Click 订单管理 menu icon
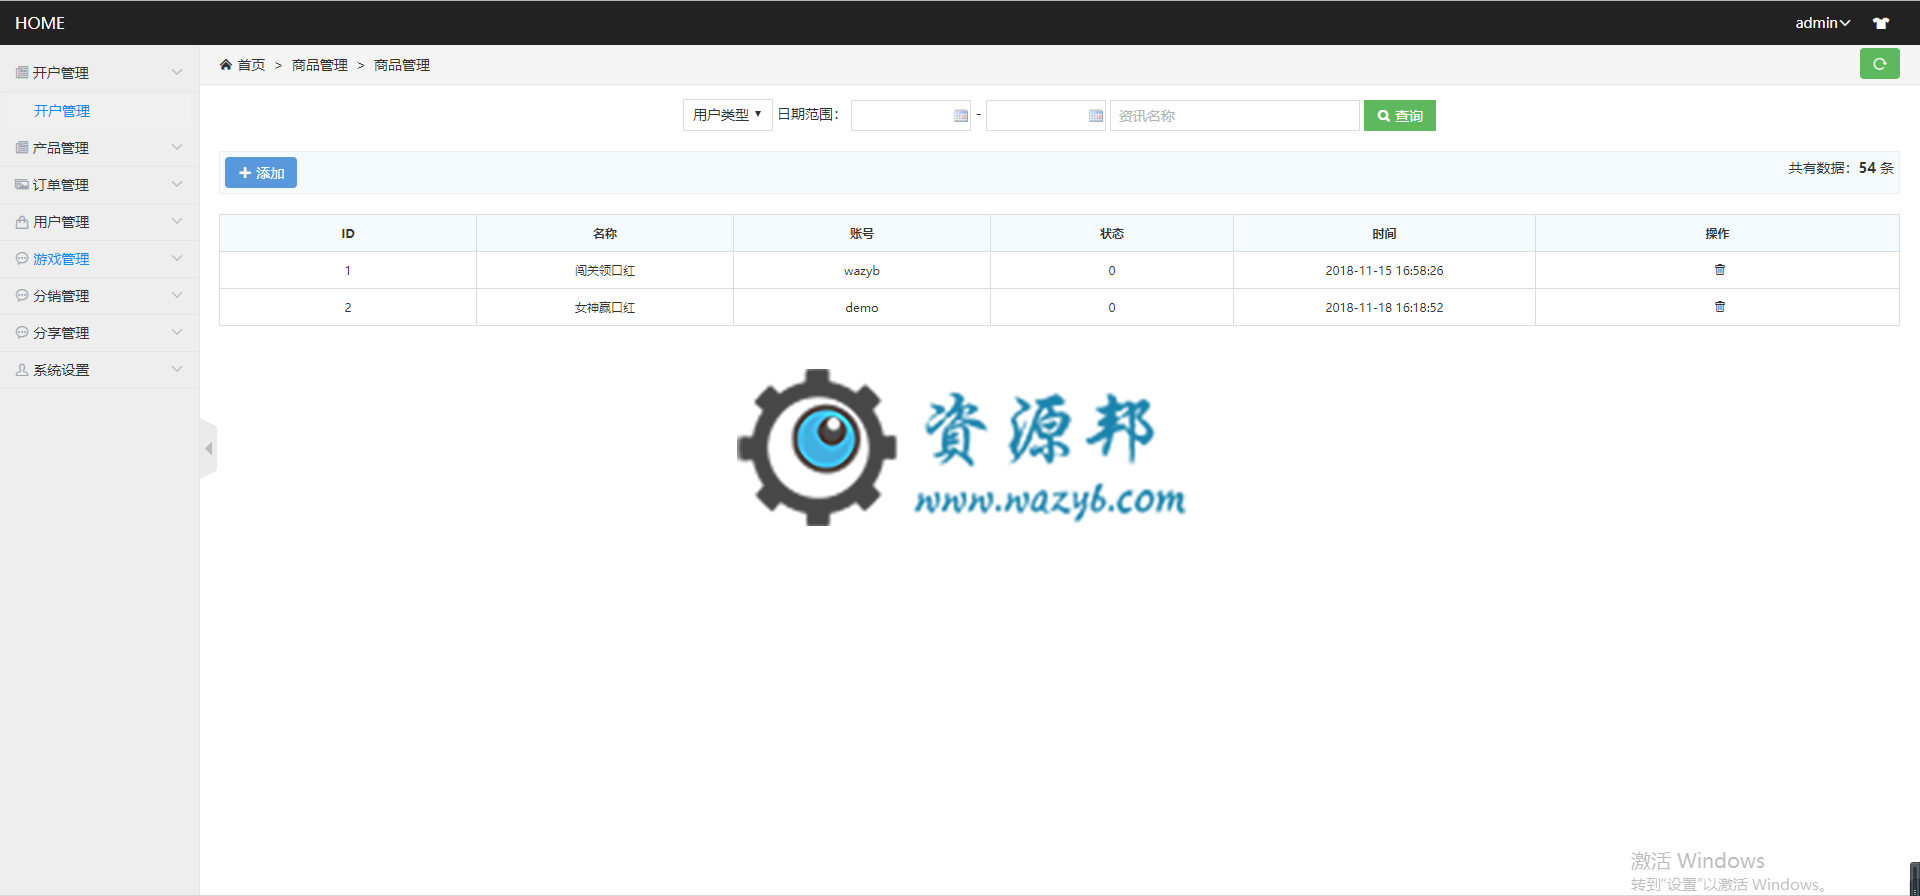This screenshot has width=1920, height=896. coord(22,184)
